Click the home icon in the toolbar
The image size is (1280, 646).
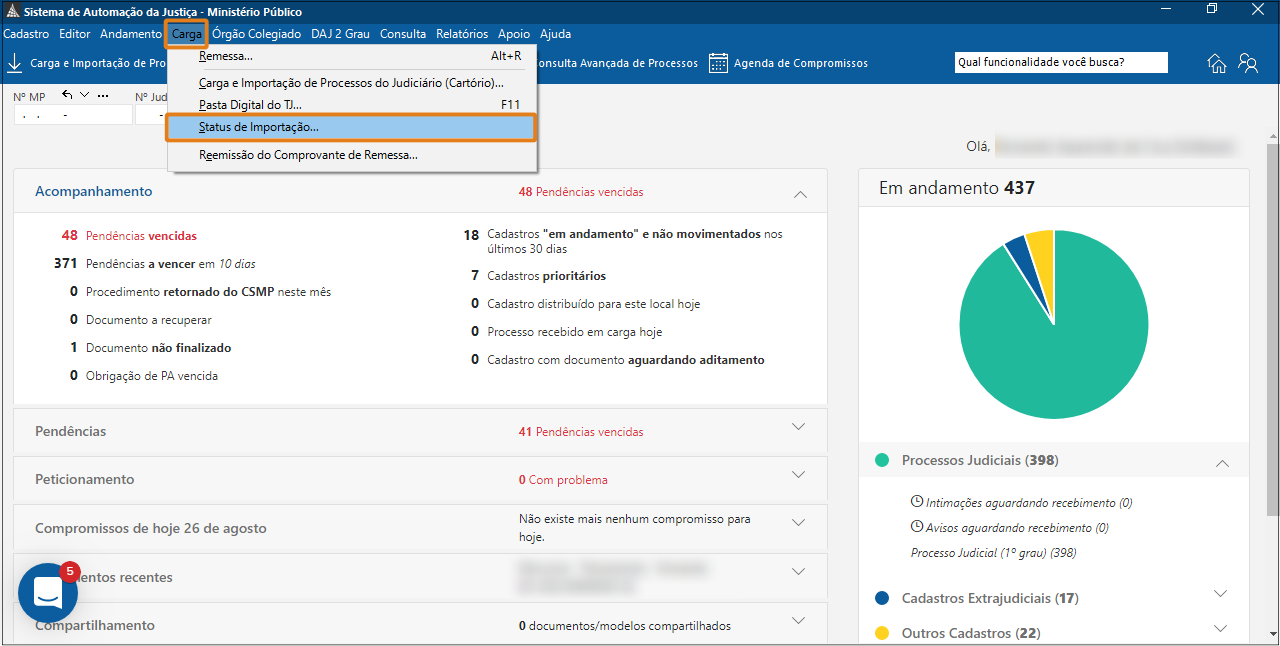click(x=1217, y=63)
